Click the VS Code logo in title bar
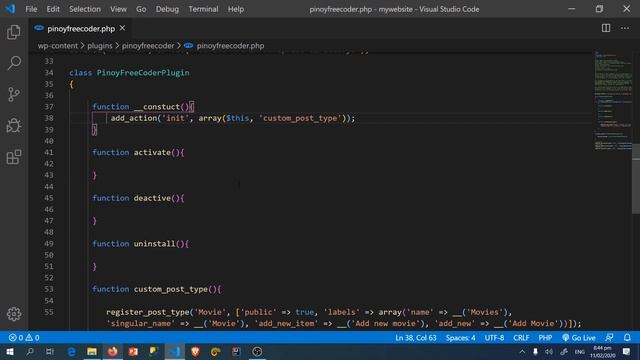This screenshot has height=360, width=640. [x=10, y=9]
